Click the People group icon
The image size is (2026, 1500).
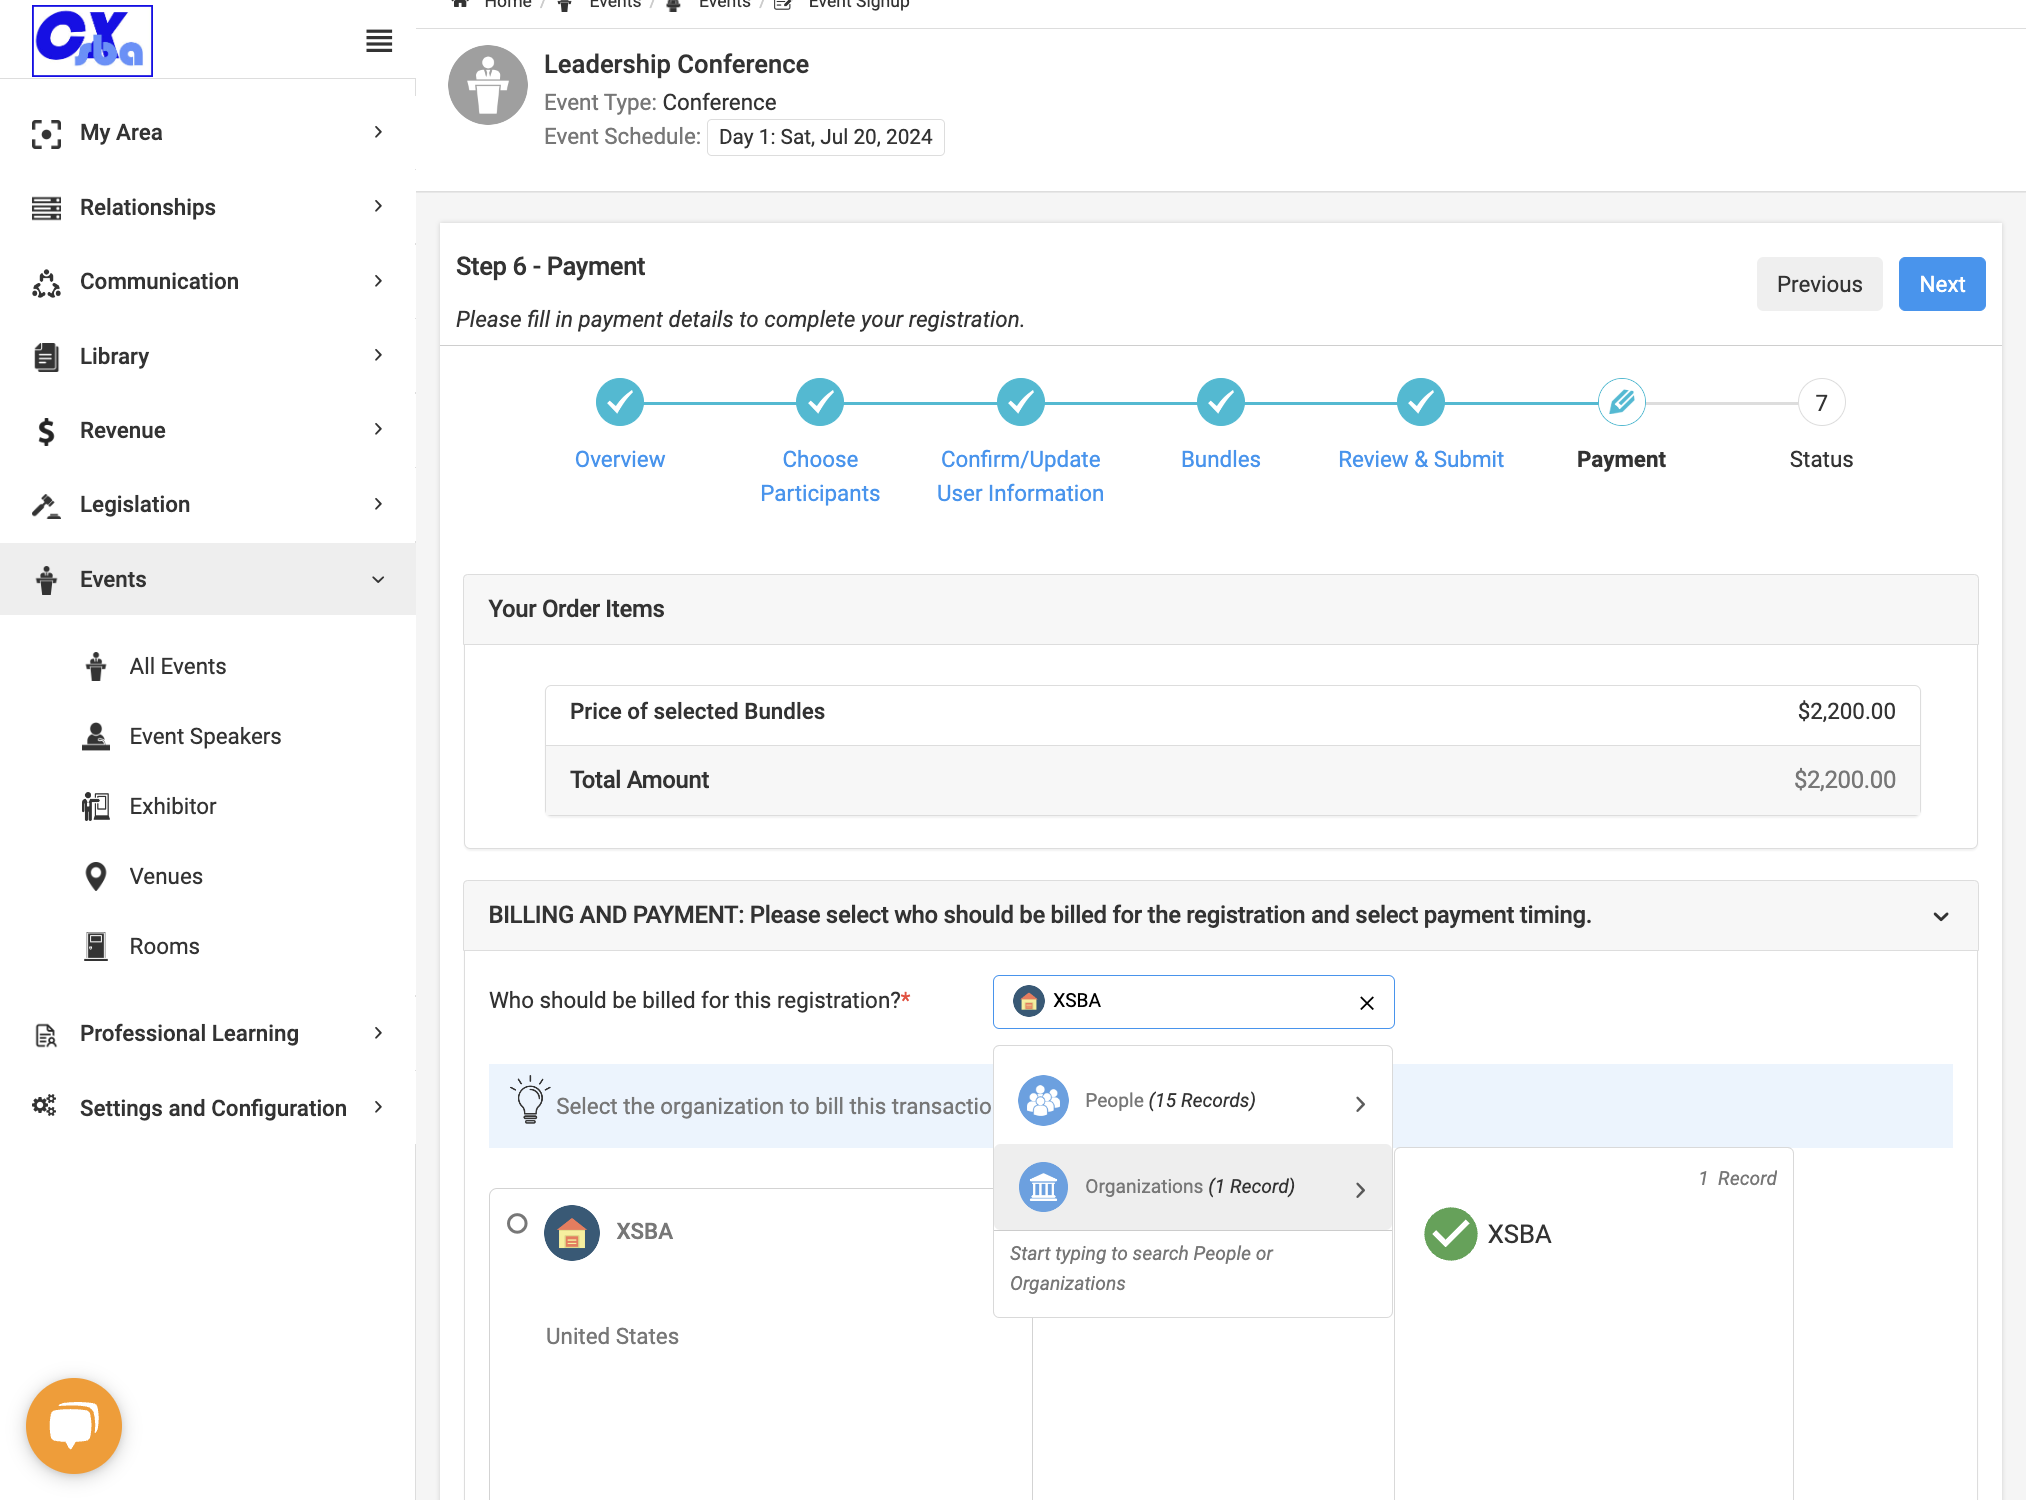click(x=1043, y=1101)
